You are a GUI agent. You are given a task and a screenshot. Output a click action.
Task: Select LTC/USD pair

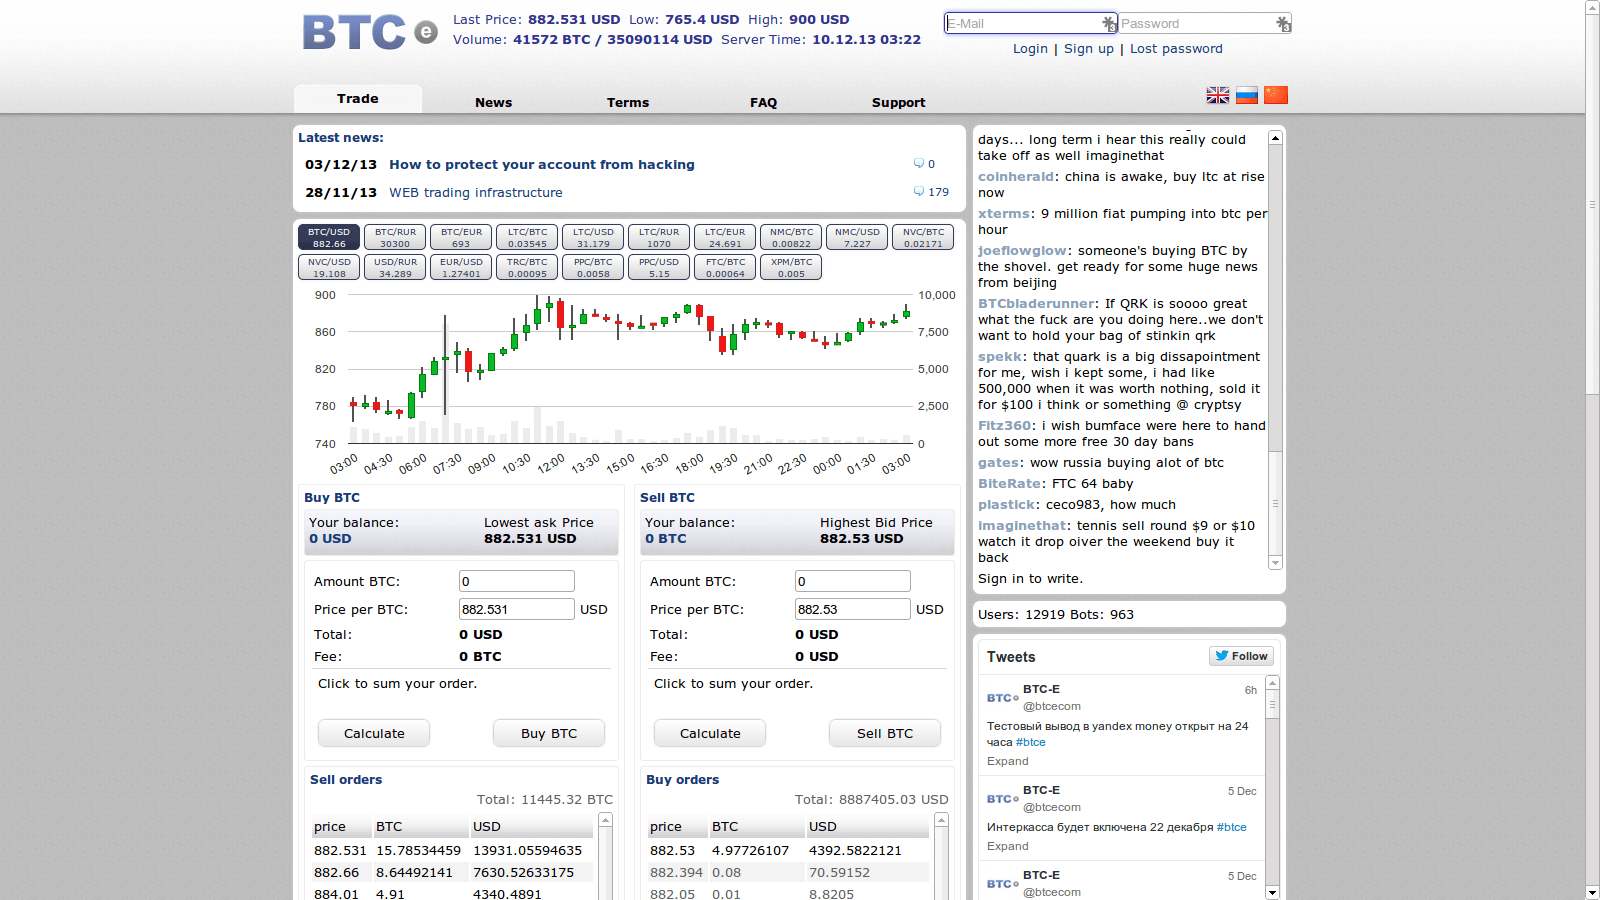pyautogui.click(x=593, y=237)
